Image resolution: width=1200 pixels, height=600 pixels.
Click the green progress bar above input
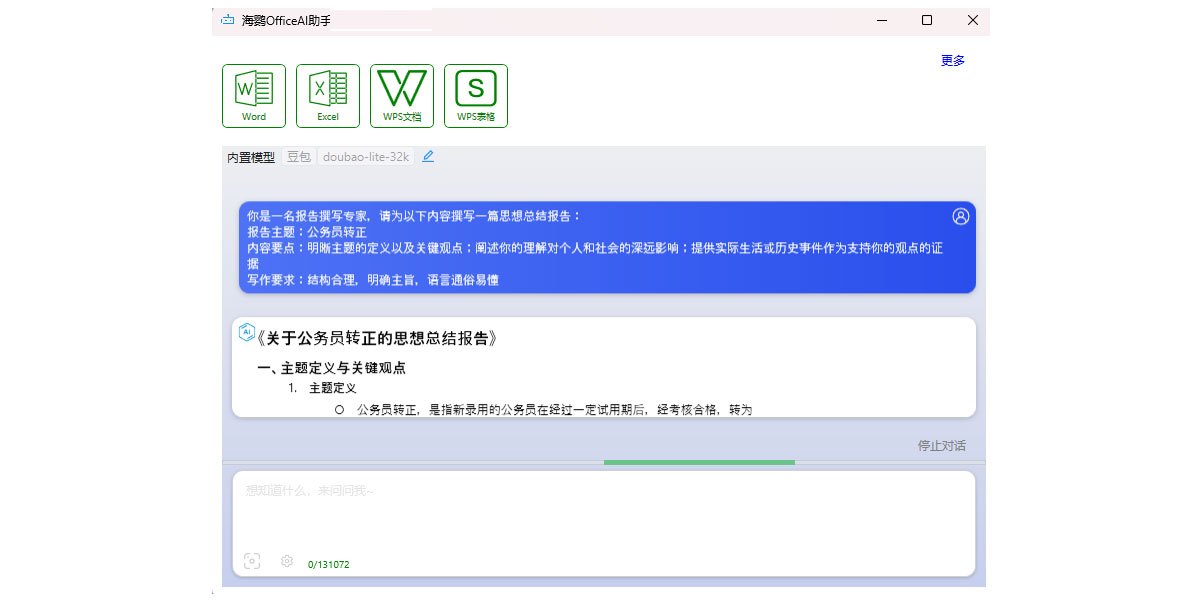(x=699, y=462)
